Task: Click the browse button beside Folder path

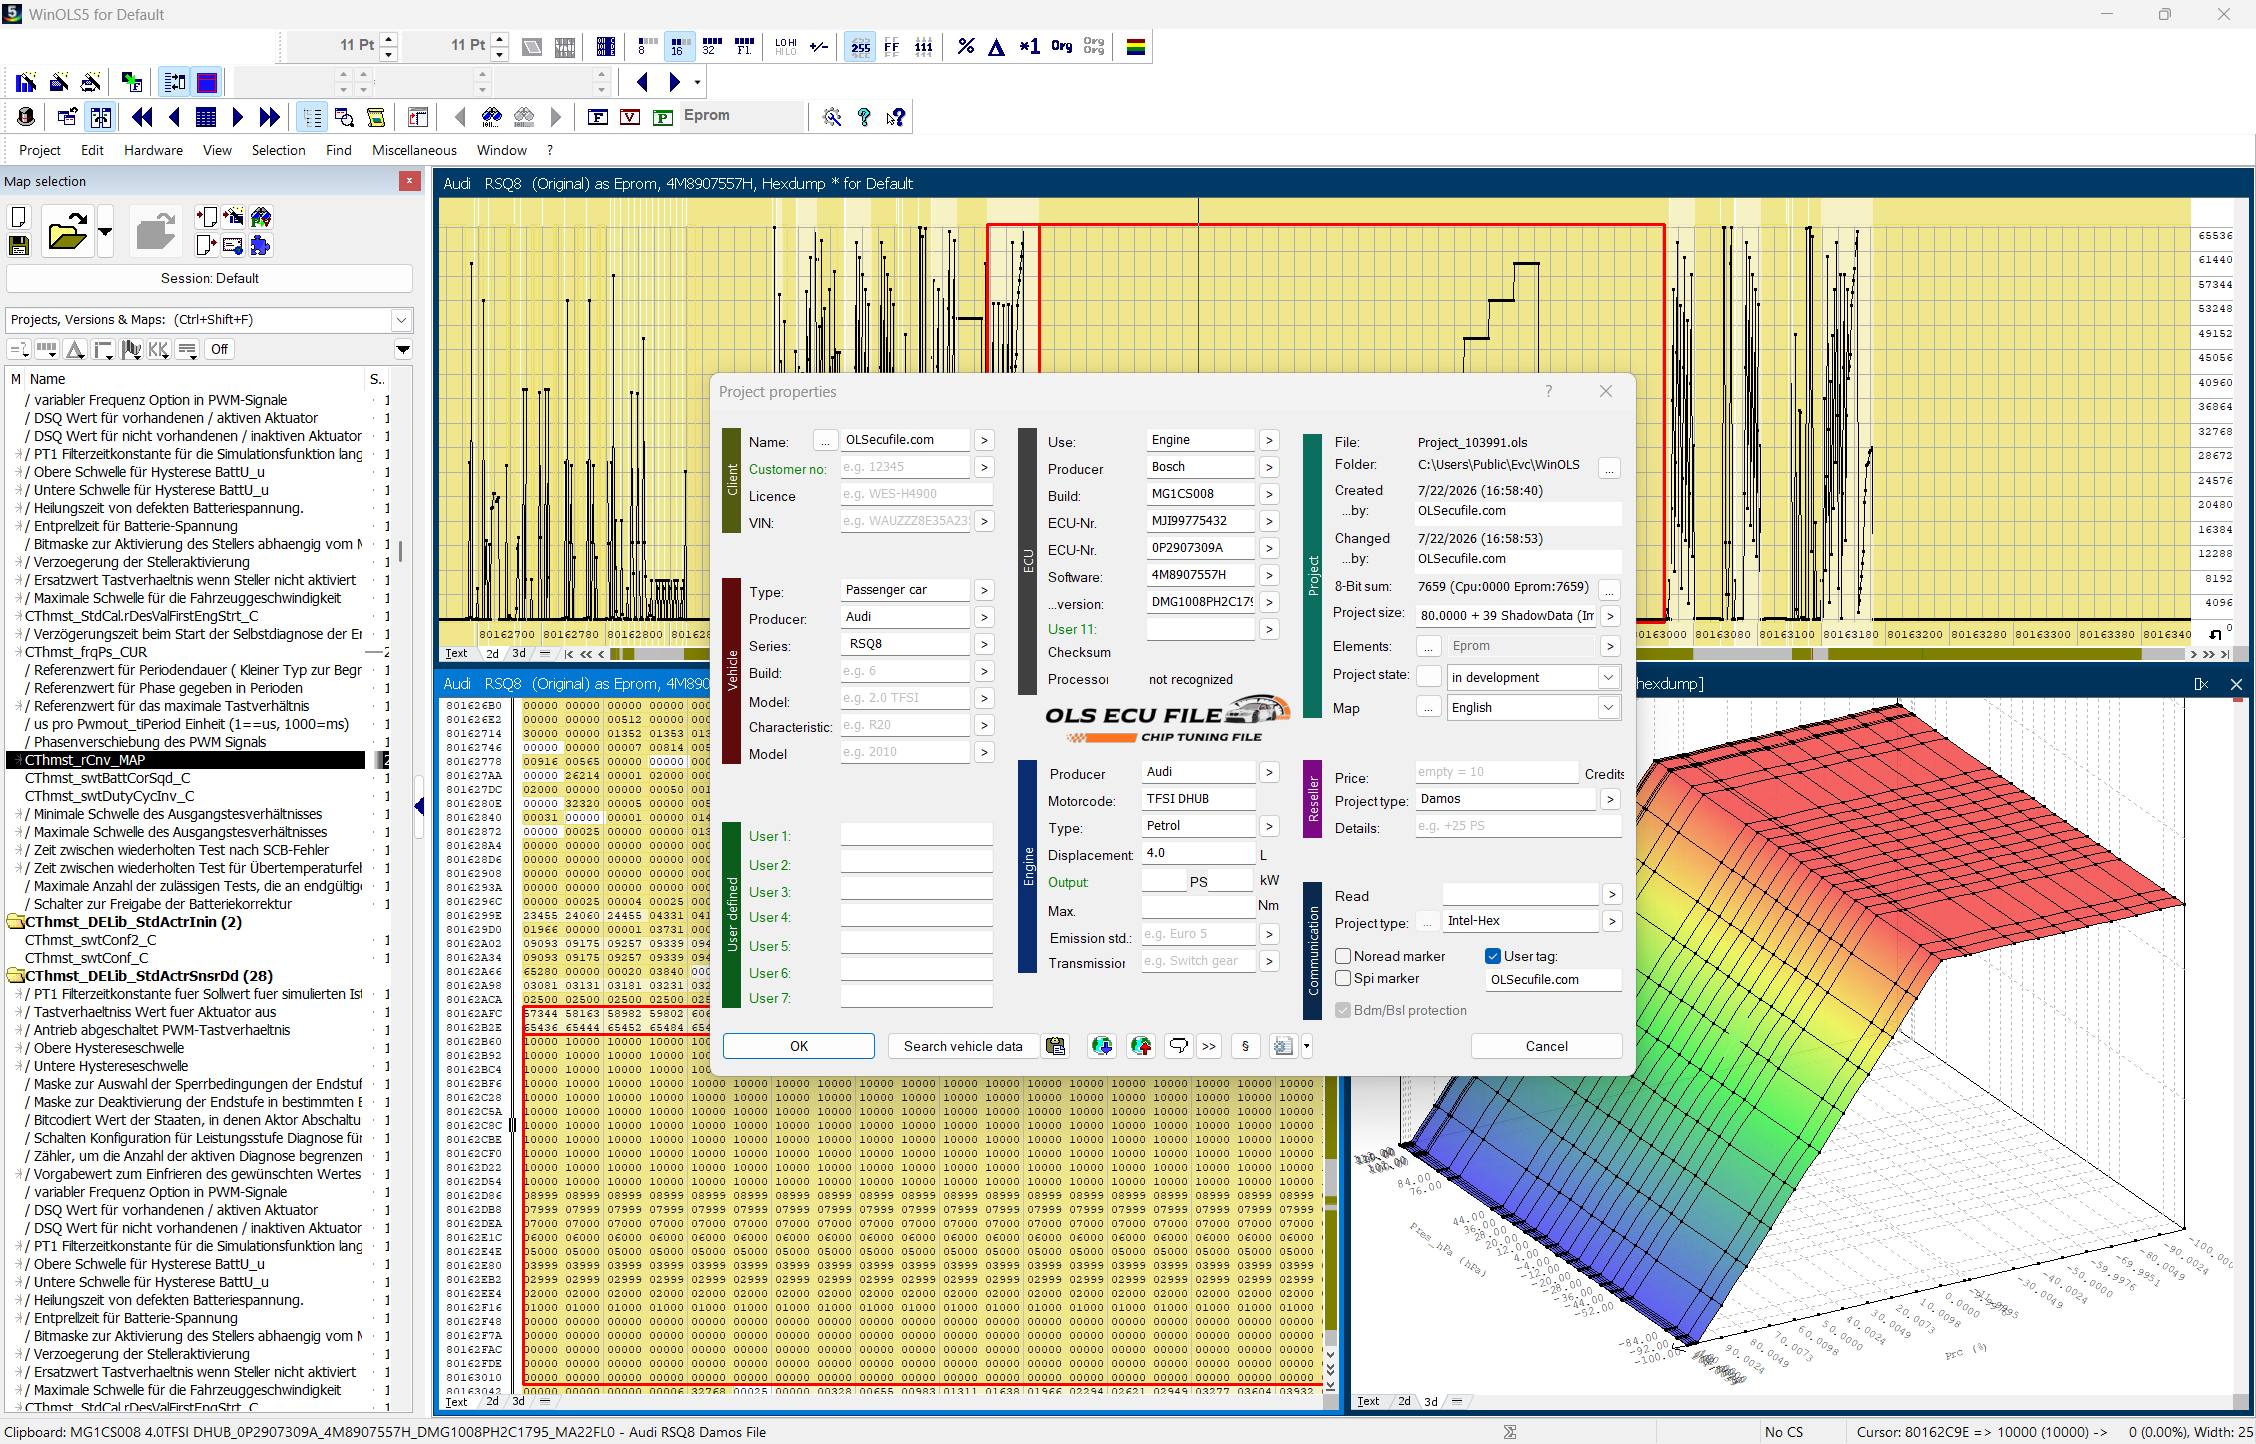Action: tap(1609, 467)
